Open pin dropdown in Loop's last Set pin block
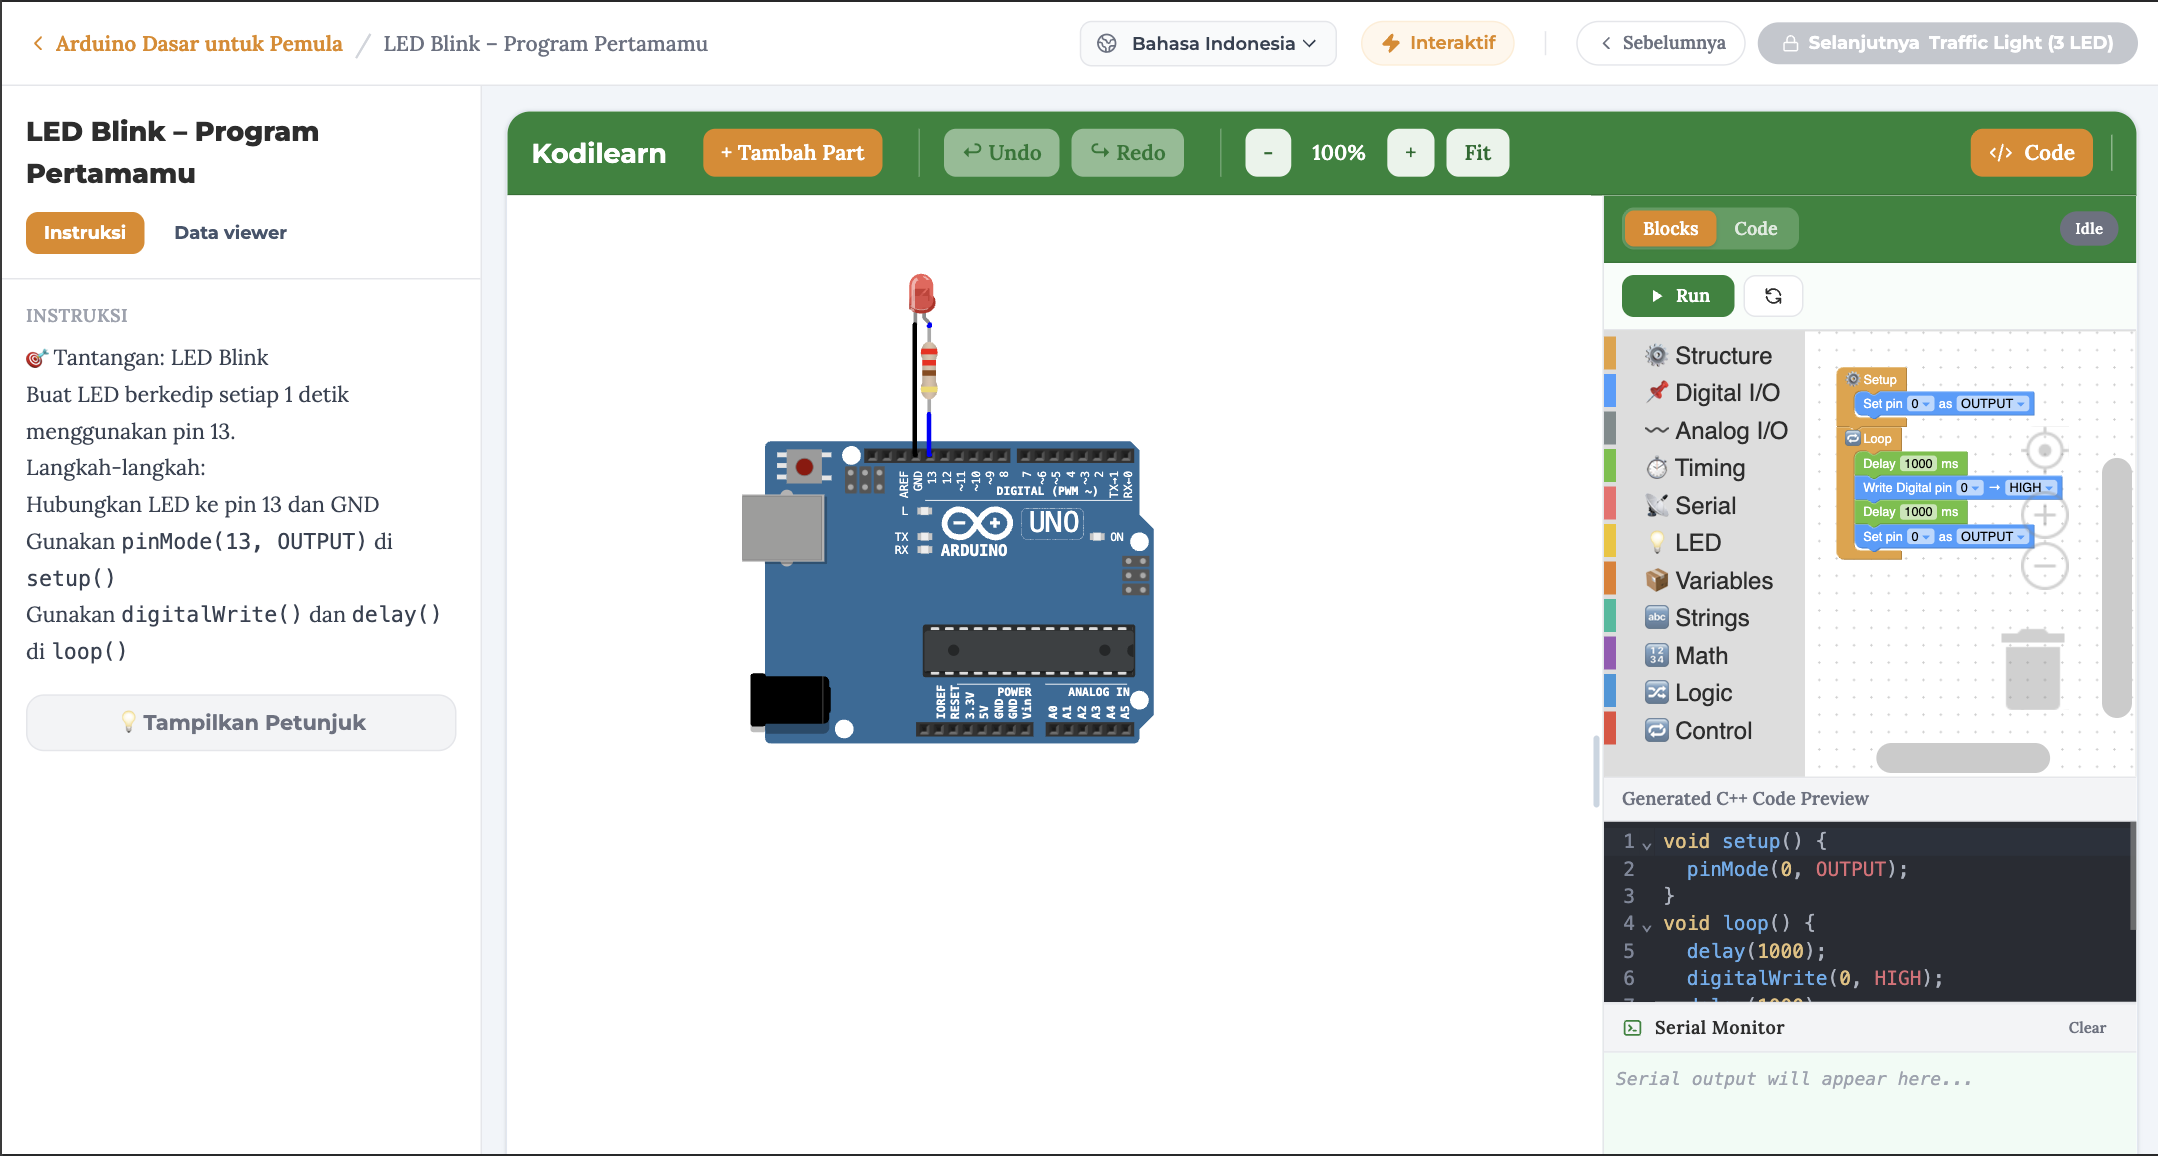This screenshot has width=2158, height=1156. (1920, 537)
